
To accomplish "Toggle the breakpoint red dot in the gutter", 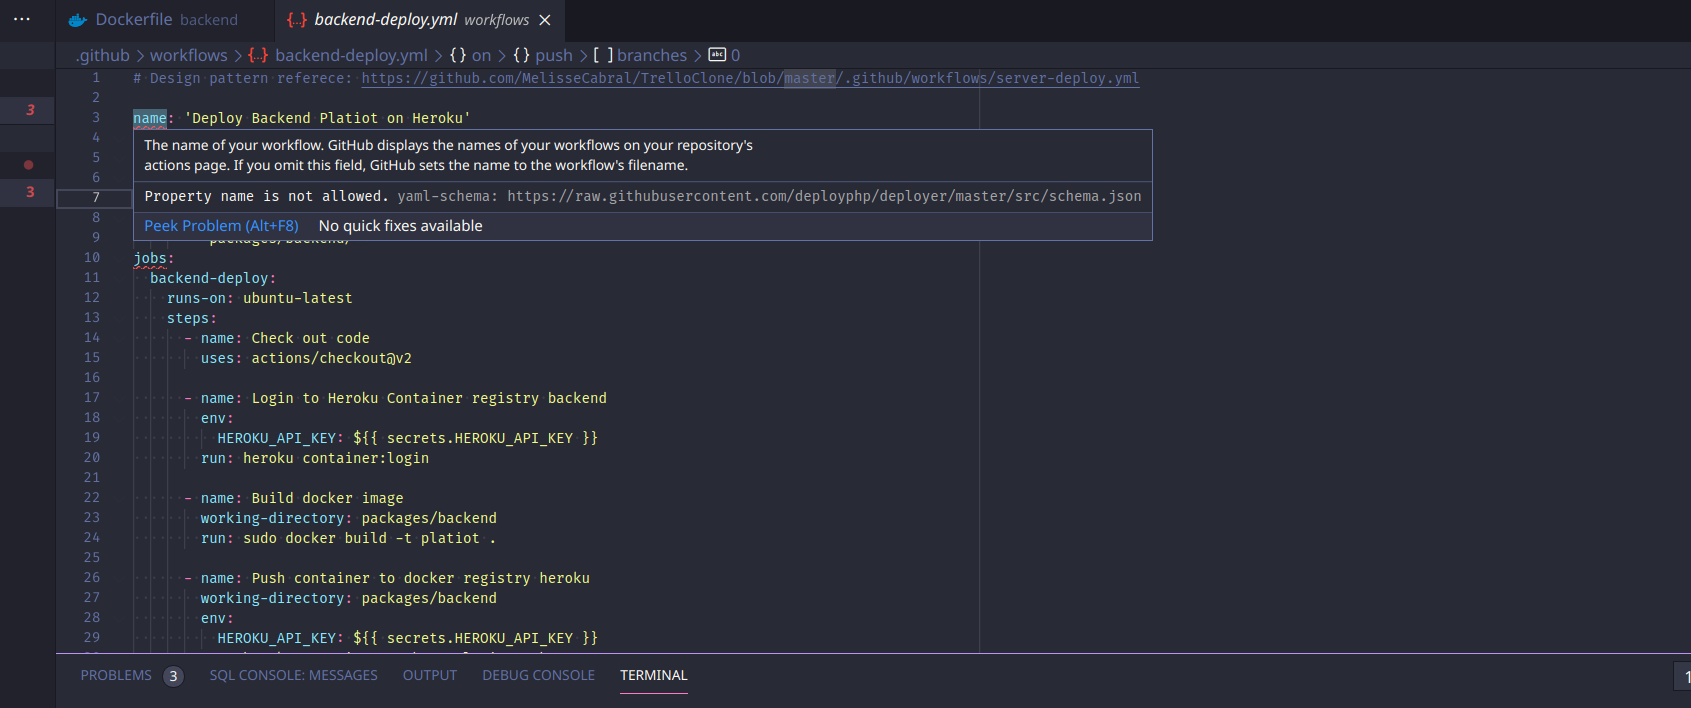I will point(28,164).
